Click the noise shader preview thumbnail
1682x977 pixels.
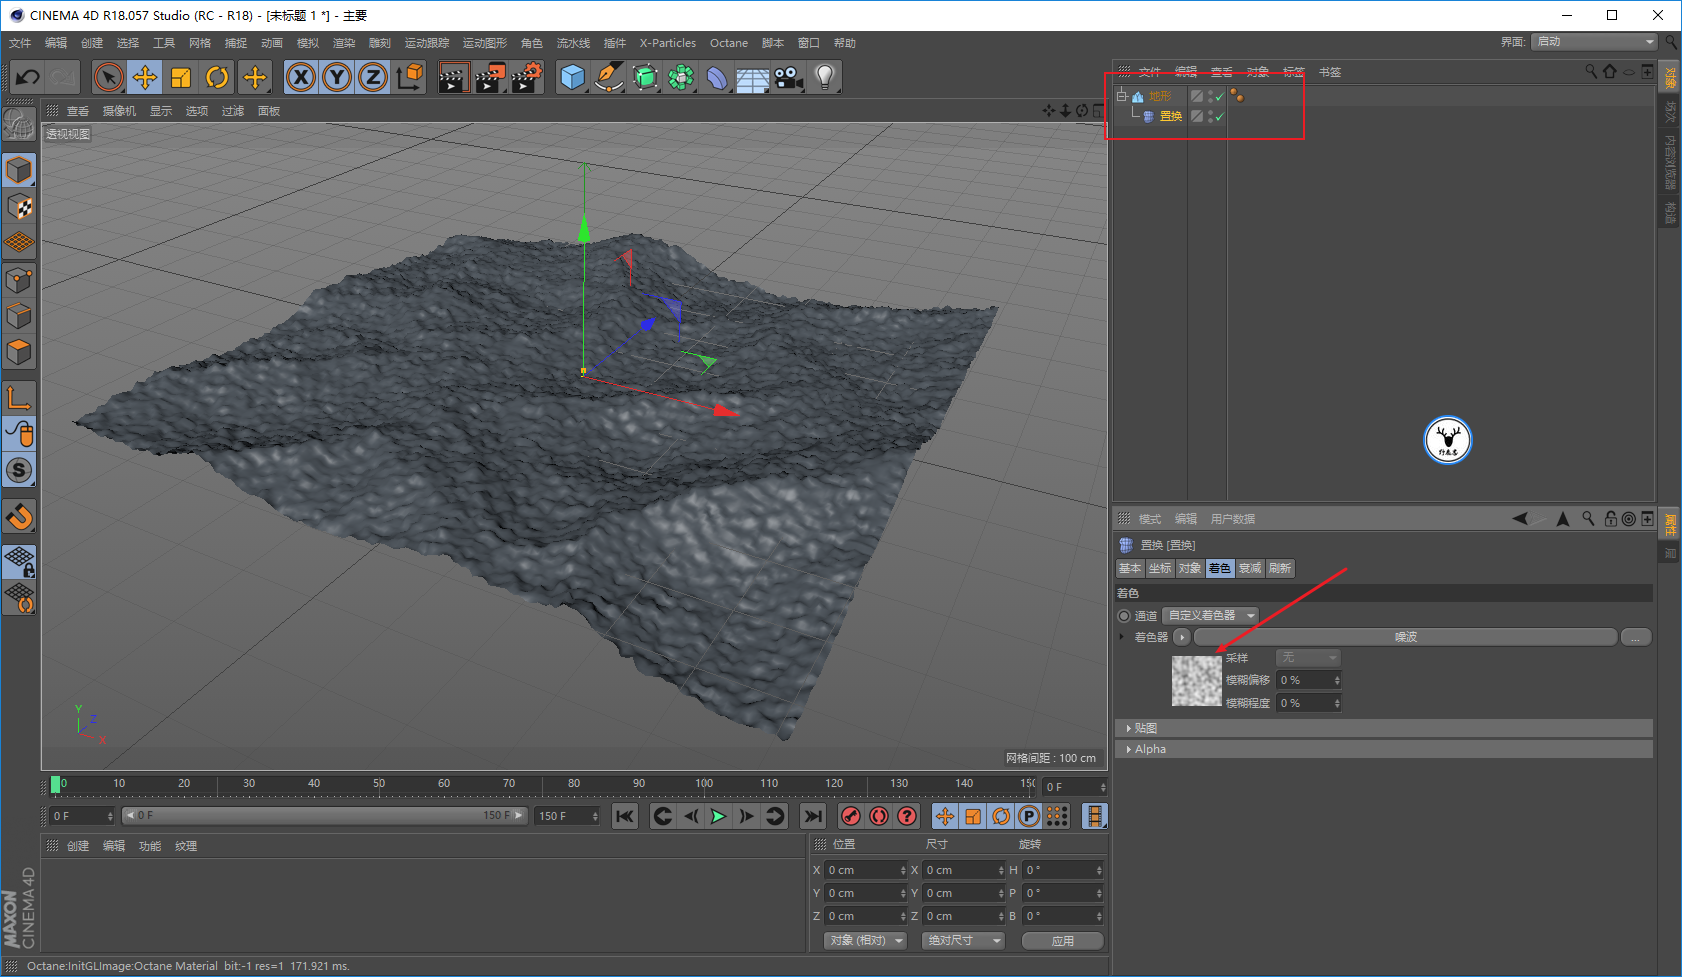pyautogui.click(x=1196, y=680)
